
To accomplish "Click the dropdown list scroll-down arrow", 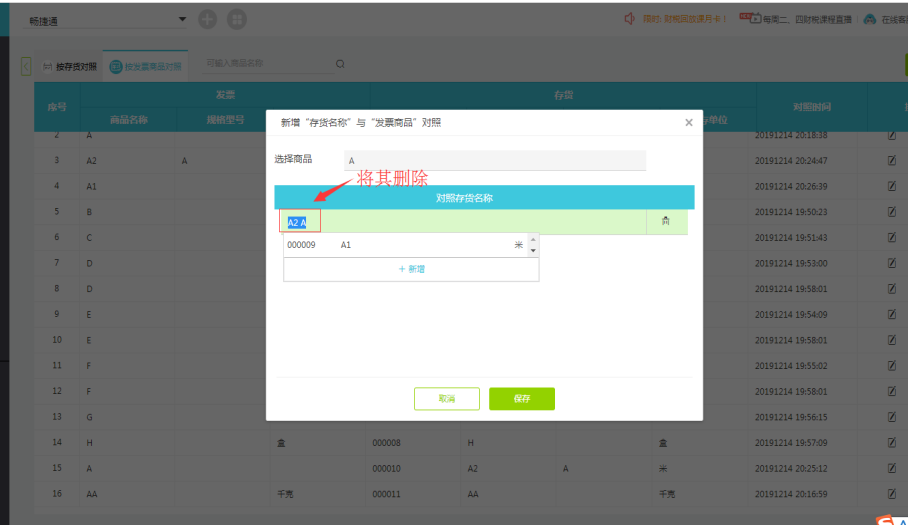I will coord(533,251).
